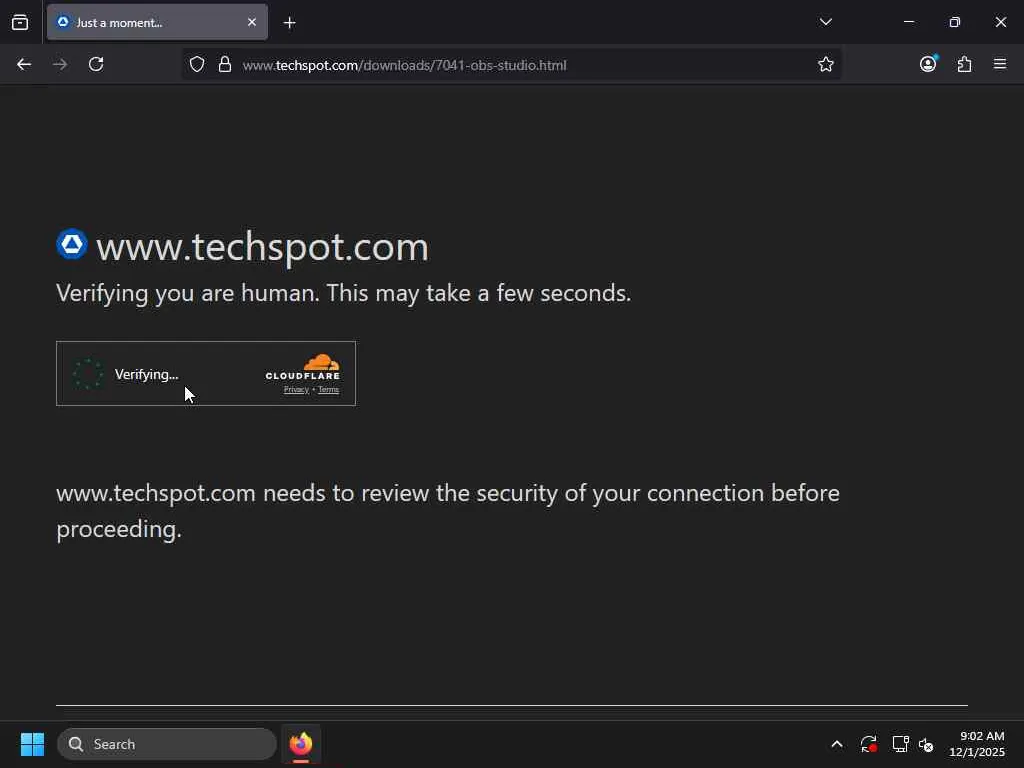The width and height of the screenshot is (1024, 768).
Task: Show site security padlock info
Action: point(225,64)
